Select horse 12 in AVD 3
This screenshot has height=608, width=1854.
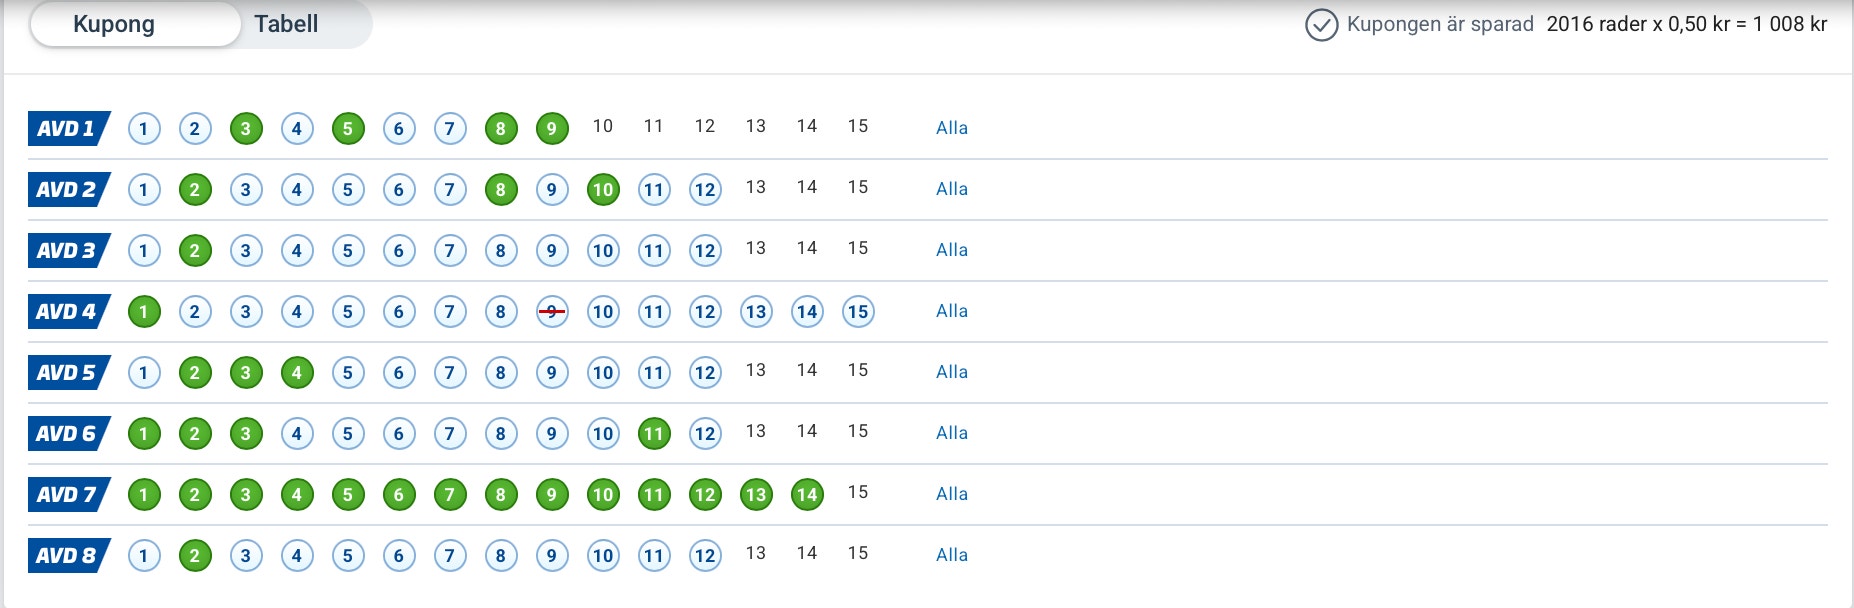pyautogui.click(x=705, y=251)
